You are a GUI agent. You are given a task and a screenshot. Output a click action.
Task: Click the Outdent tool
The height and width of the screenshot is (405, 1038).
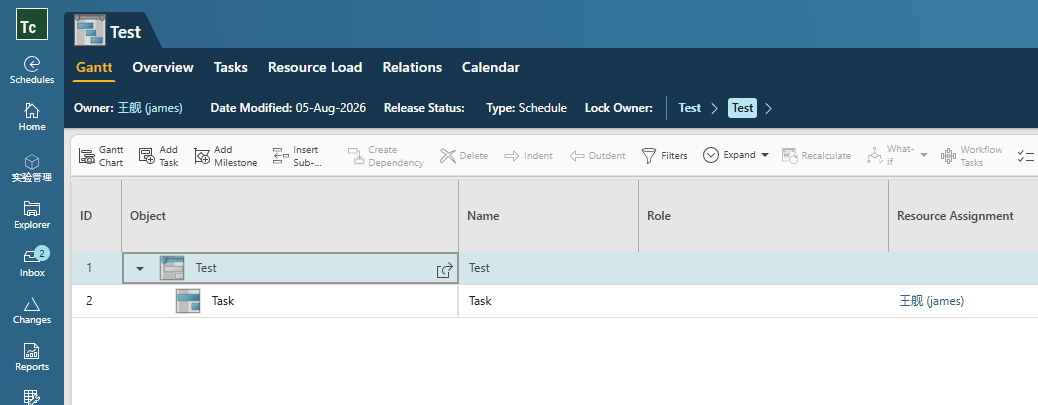(597, 156)
